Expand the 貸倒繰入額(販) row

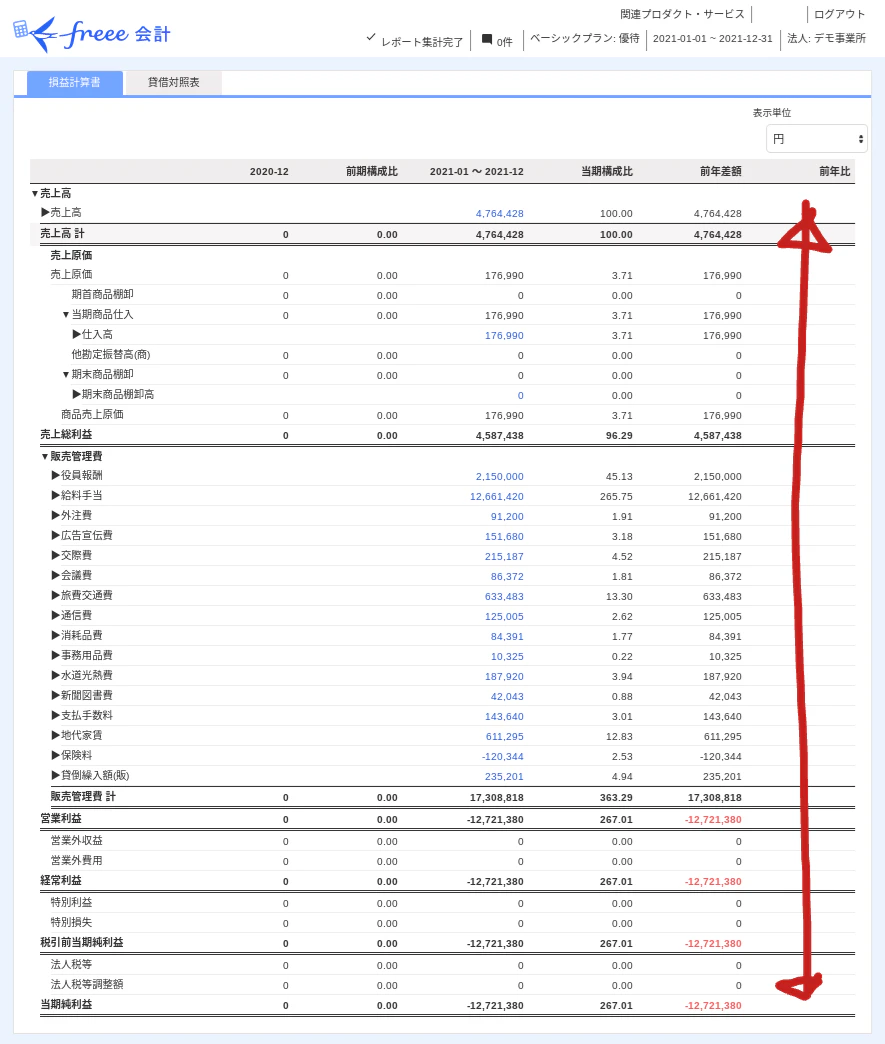[56, 775]
